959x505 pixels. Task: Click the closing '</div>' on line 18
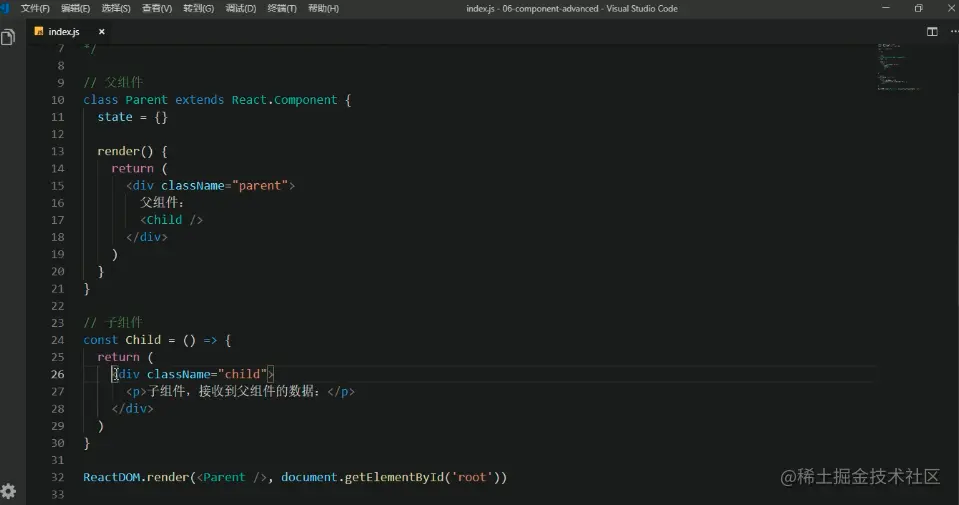coord(146,237)
